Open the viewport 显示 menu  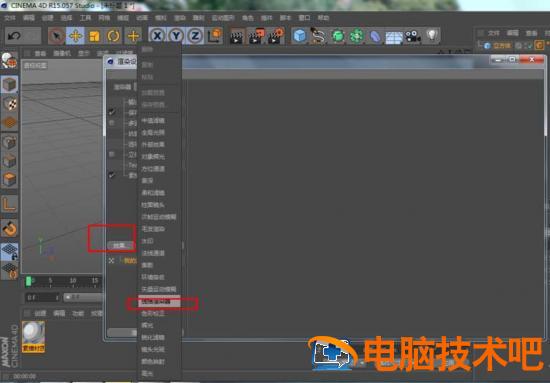(x=83, y=53)
